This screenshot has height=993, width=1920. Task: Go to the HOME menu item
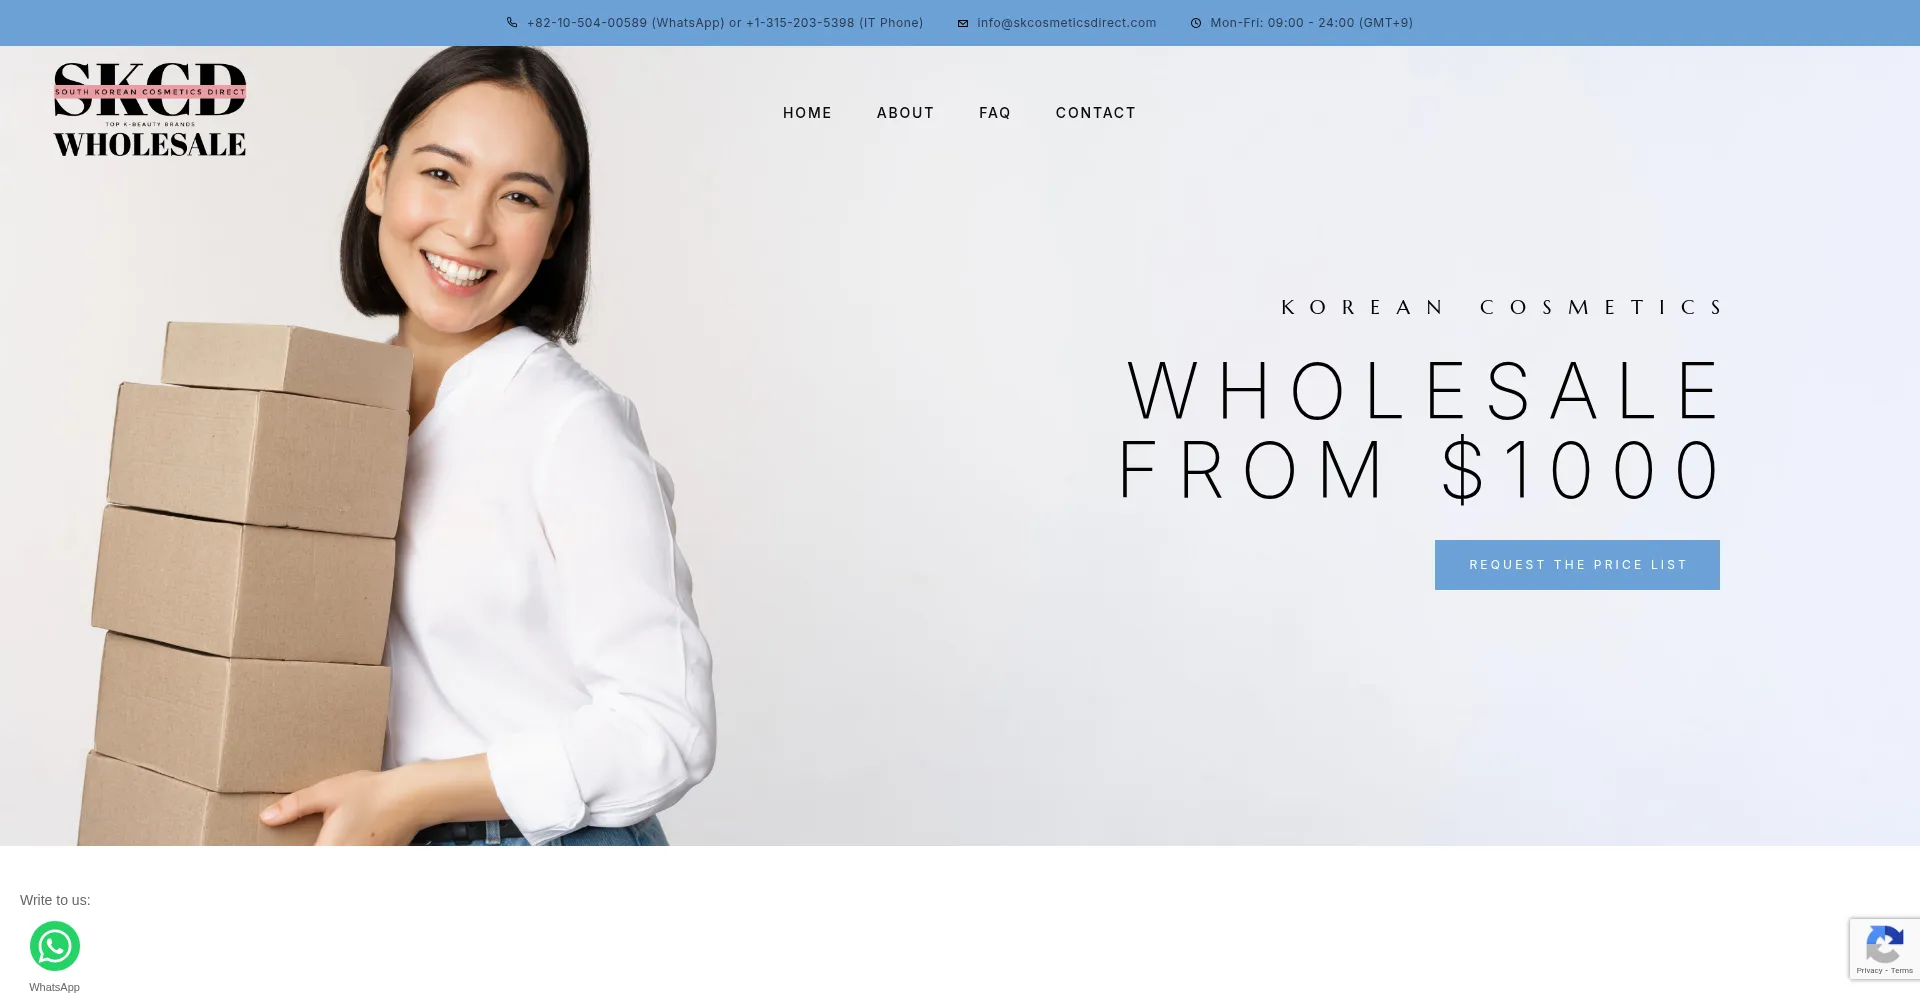tap(807, 113)
